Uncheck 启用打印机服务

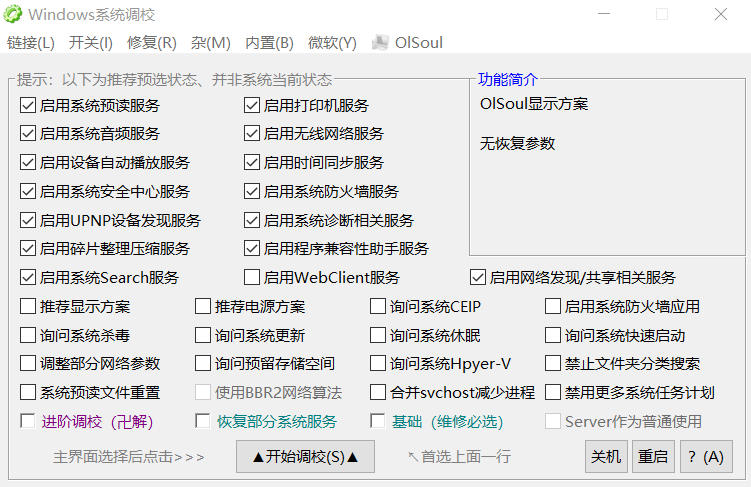point(251,105)
